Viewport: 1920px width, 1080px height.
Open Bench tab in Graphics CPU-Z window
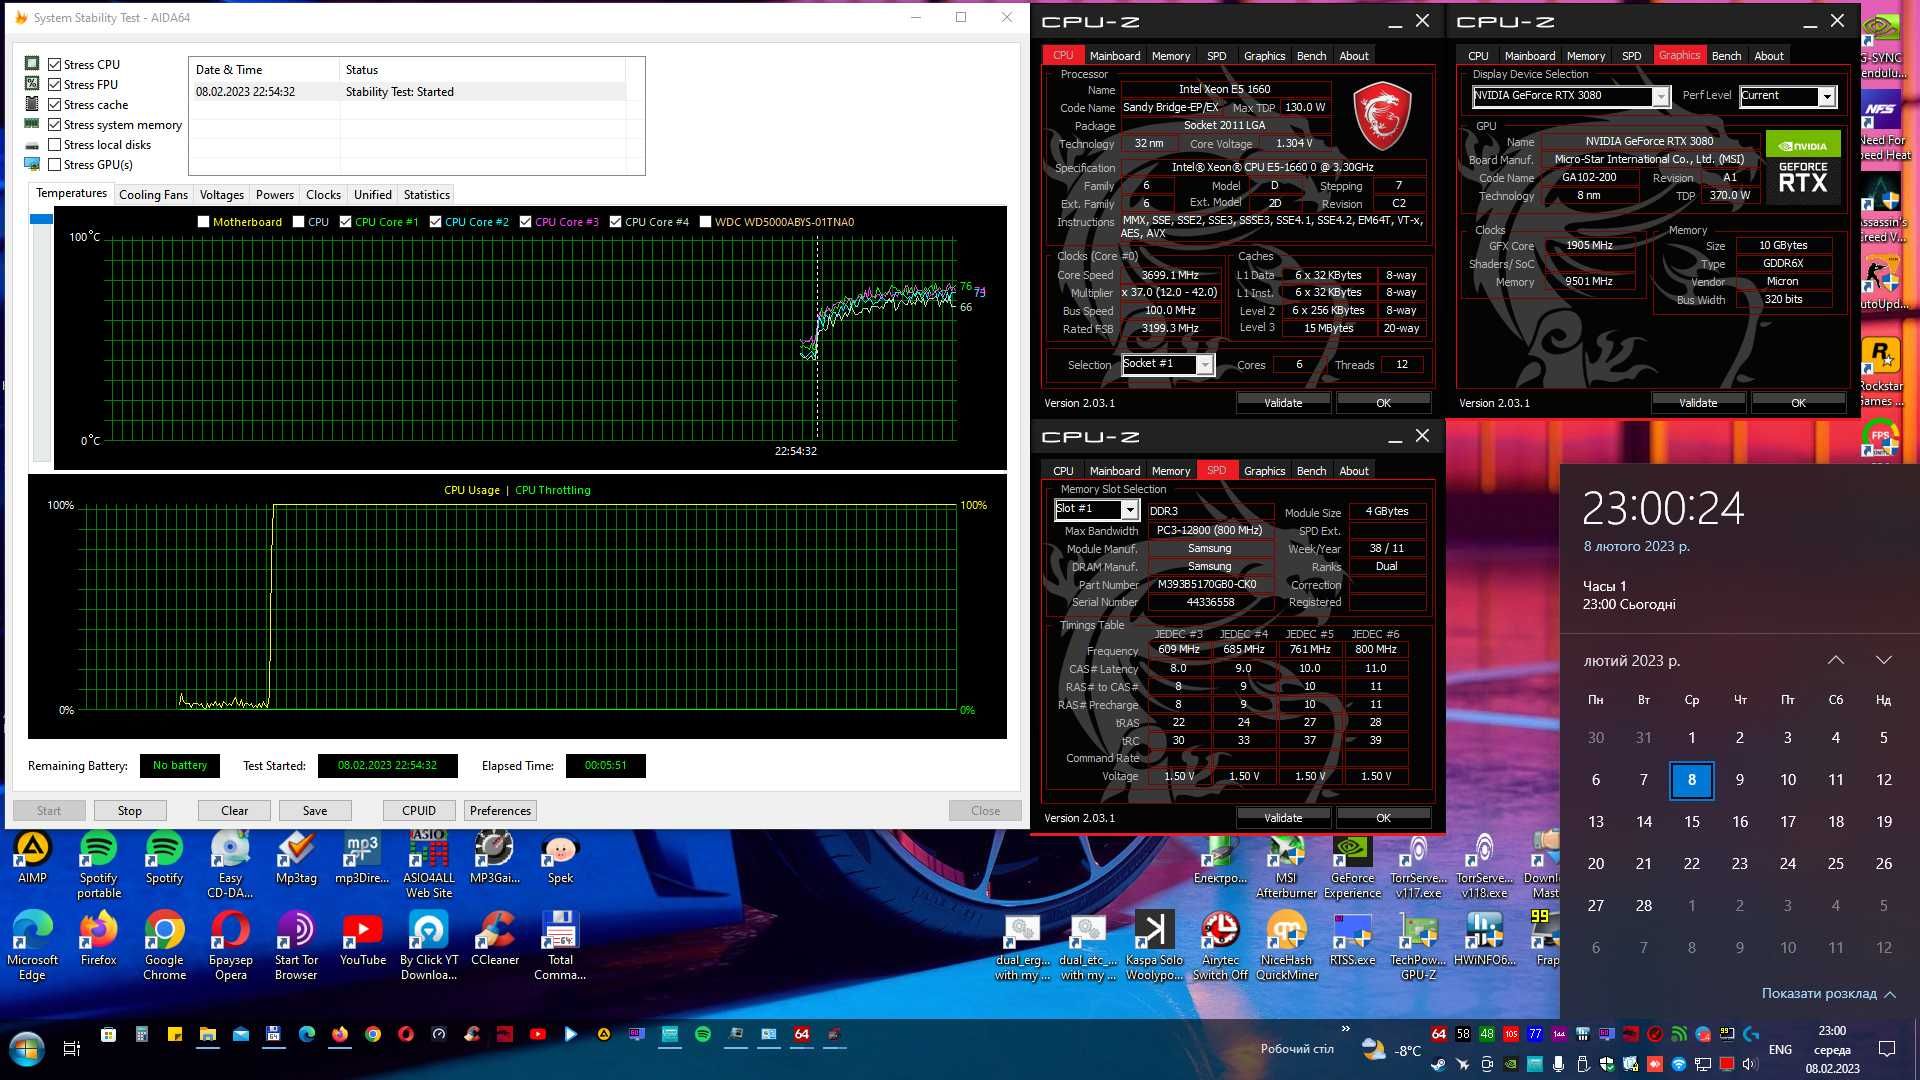(x=1726, y=56)
